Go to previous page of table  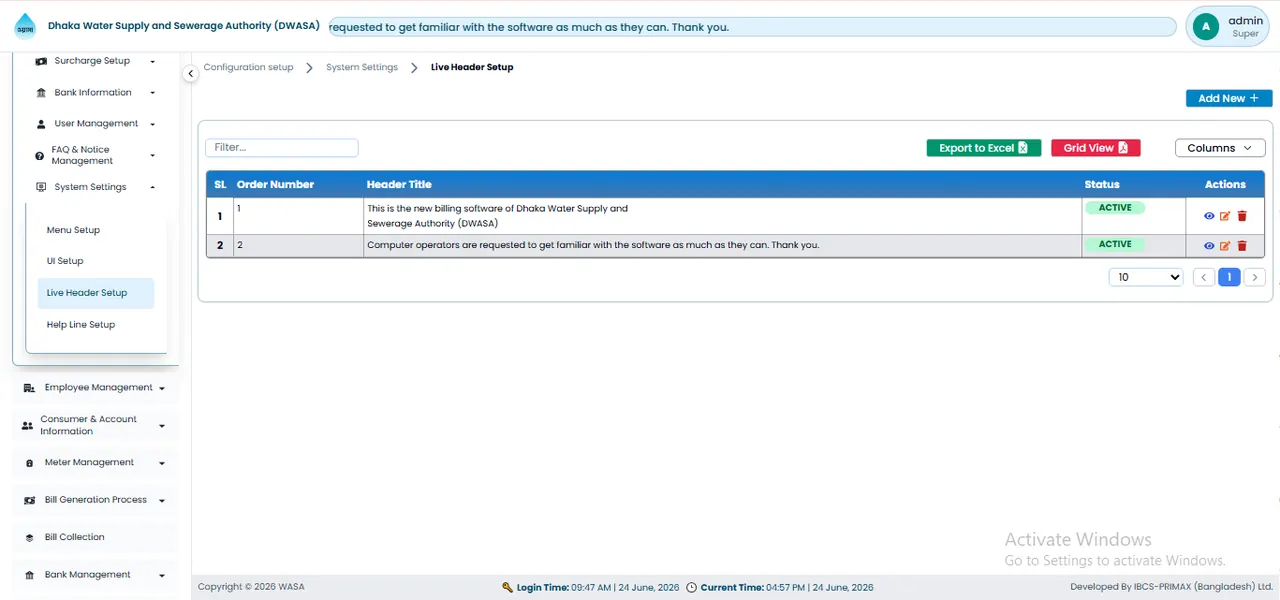pyautogui.click(x=1204, y=277)
